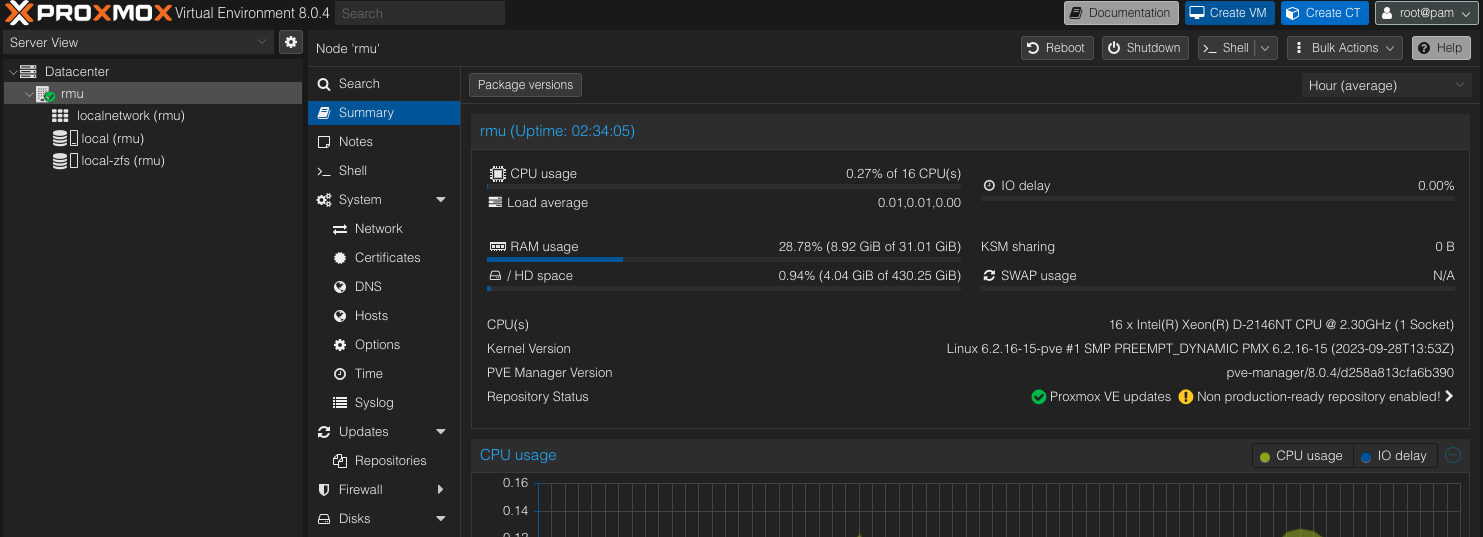
Task: Click the Proxmox logo
Action: pyautogui.click(x=88, y=13)
